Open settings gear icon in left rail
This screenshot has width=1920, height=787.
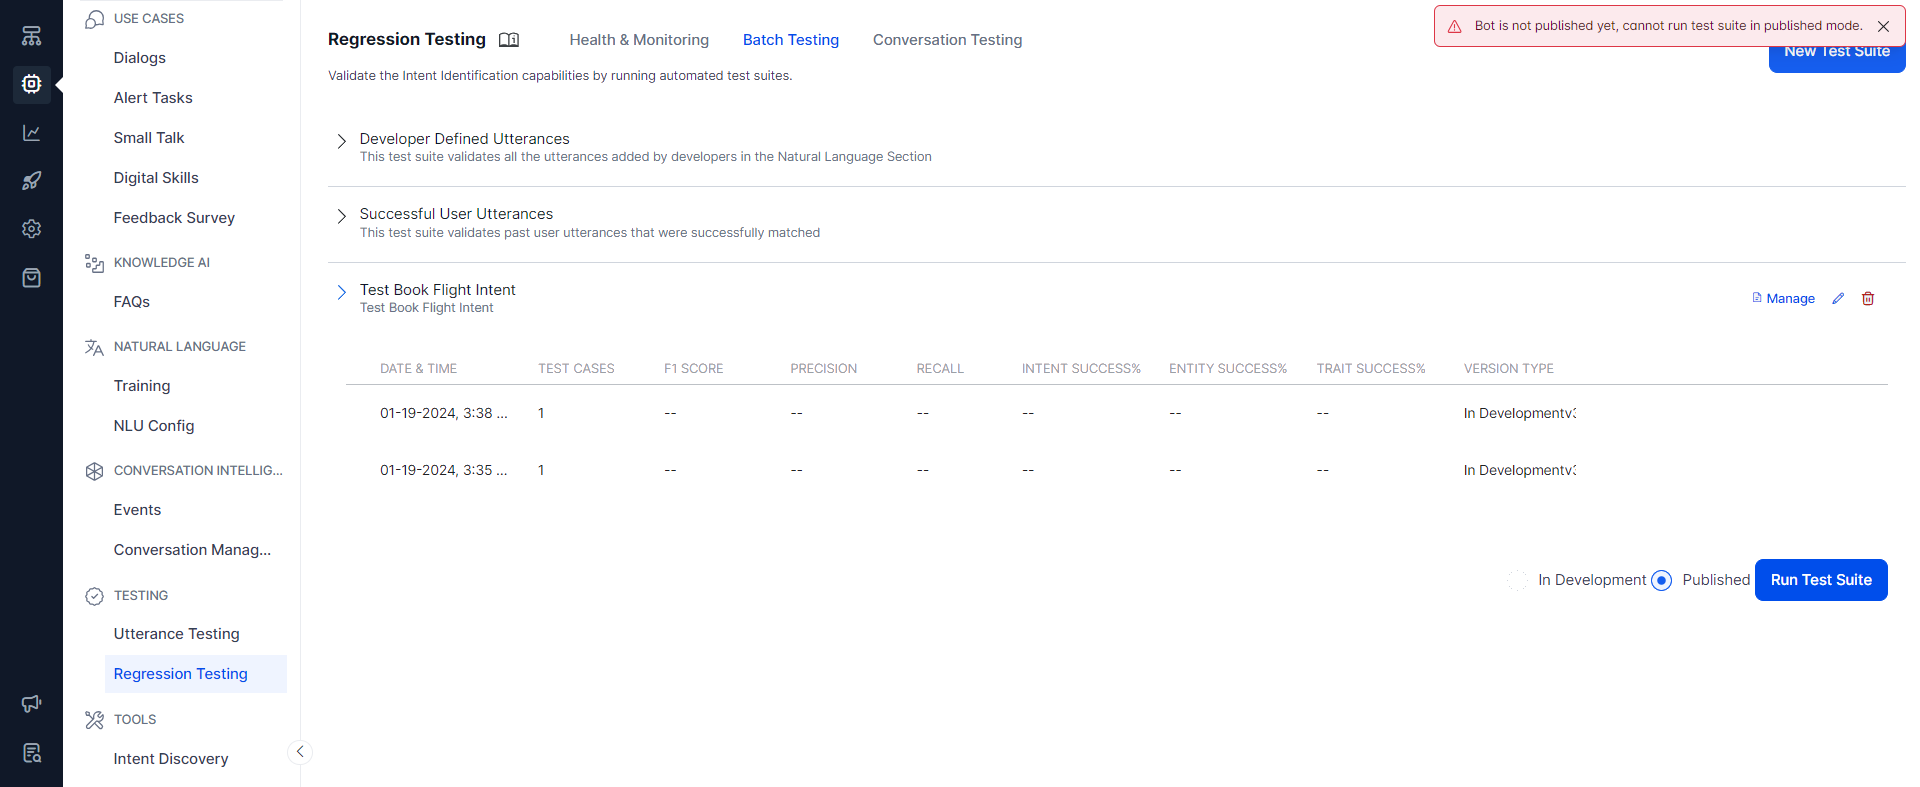coord(32,229)
